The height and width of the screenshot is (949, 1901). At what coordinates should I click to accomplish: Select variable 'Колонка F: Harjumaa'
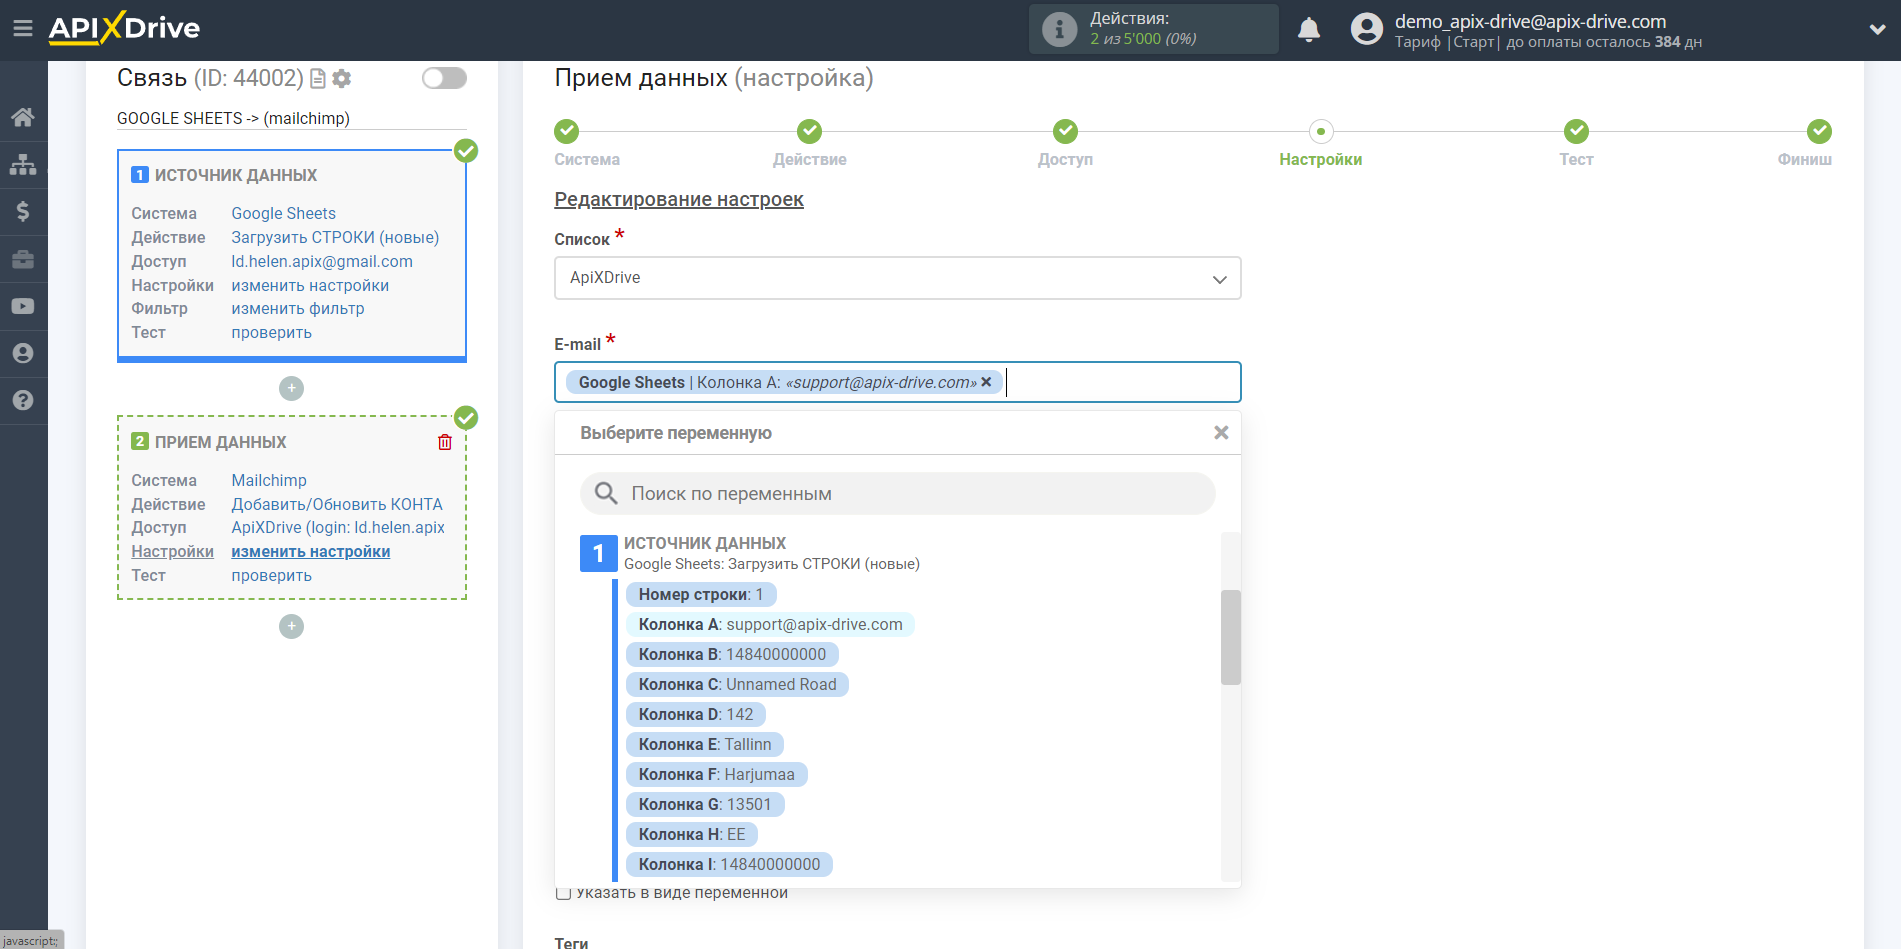click(716, 774)
